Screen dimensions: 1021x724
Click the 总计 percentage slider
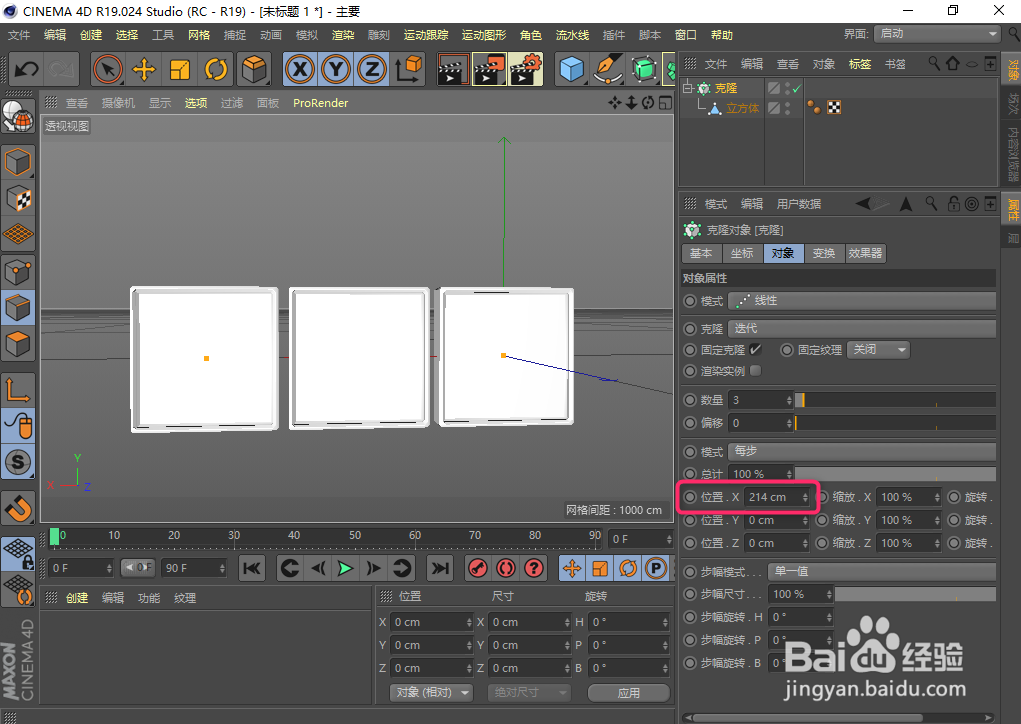coord(895,473)
